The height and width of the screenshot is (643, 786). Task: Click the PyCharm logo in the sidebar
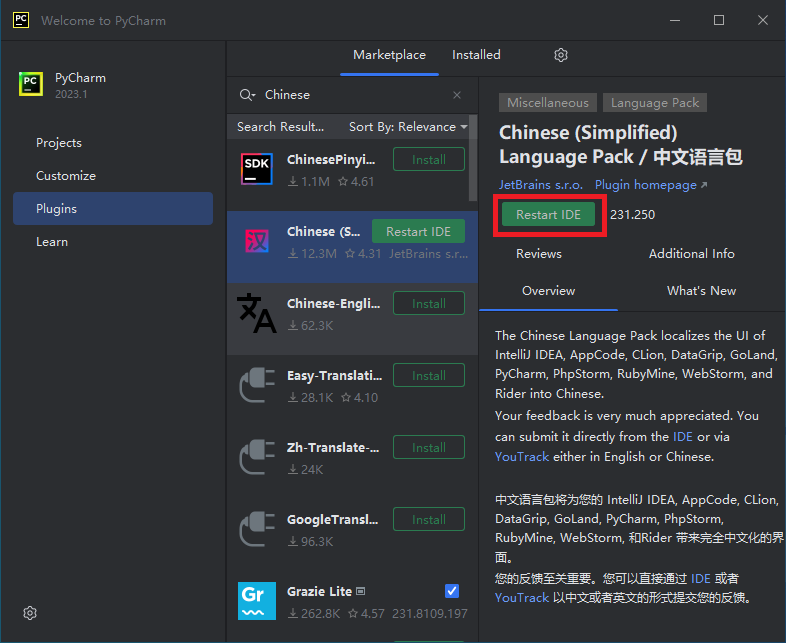tap(31, 84)
